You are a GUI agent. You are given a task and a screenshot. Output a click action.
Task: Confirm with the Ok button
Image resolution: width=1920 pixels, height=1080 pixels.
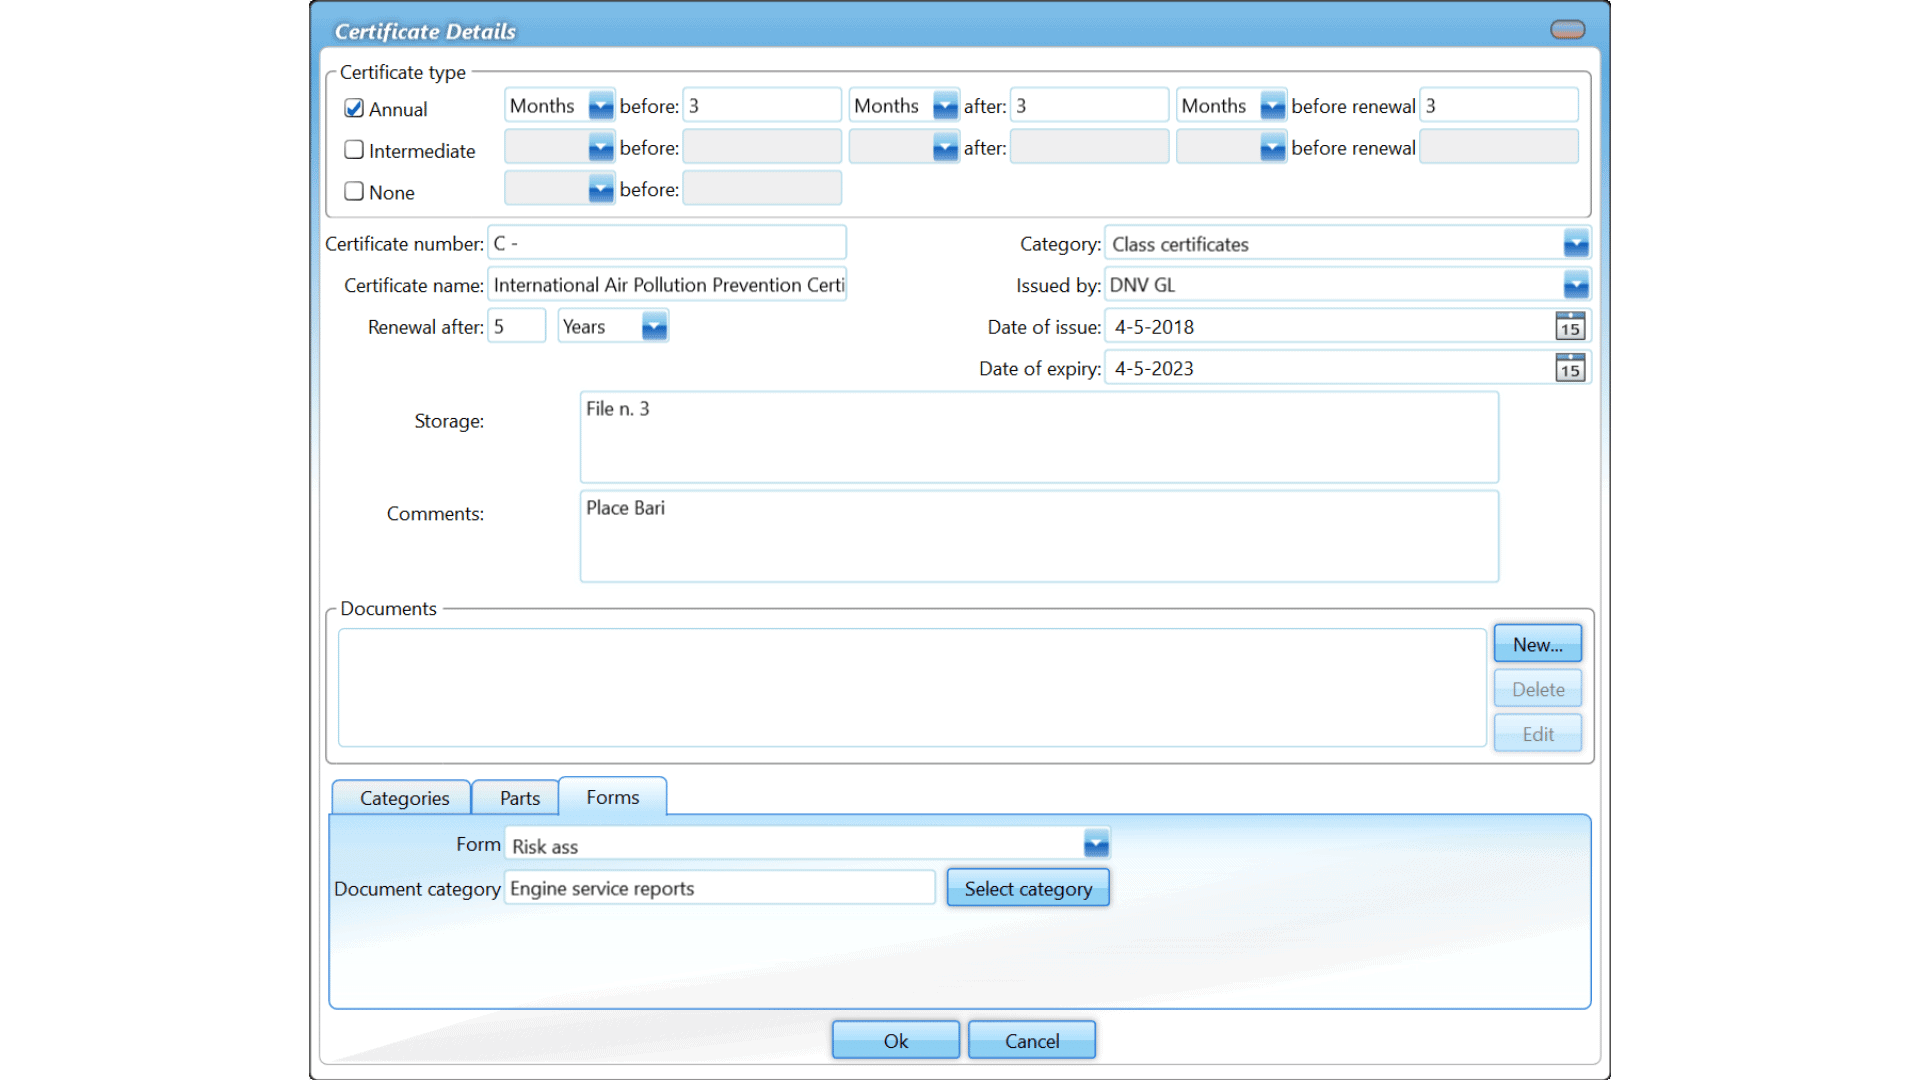[x=895, y=1041]
